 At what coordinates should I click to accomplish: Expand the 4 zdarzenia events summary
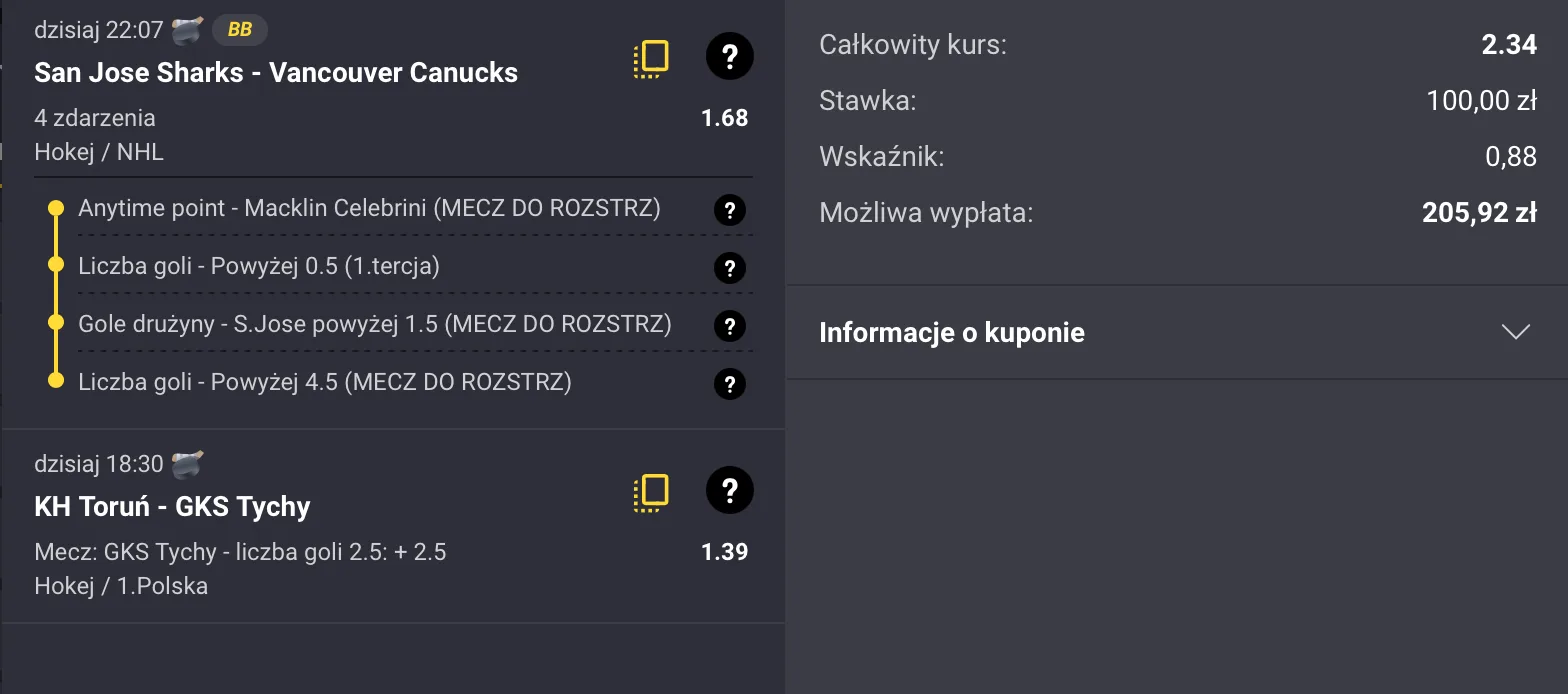95,118
